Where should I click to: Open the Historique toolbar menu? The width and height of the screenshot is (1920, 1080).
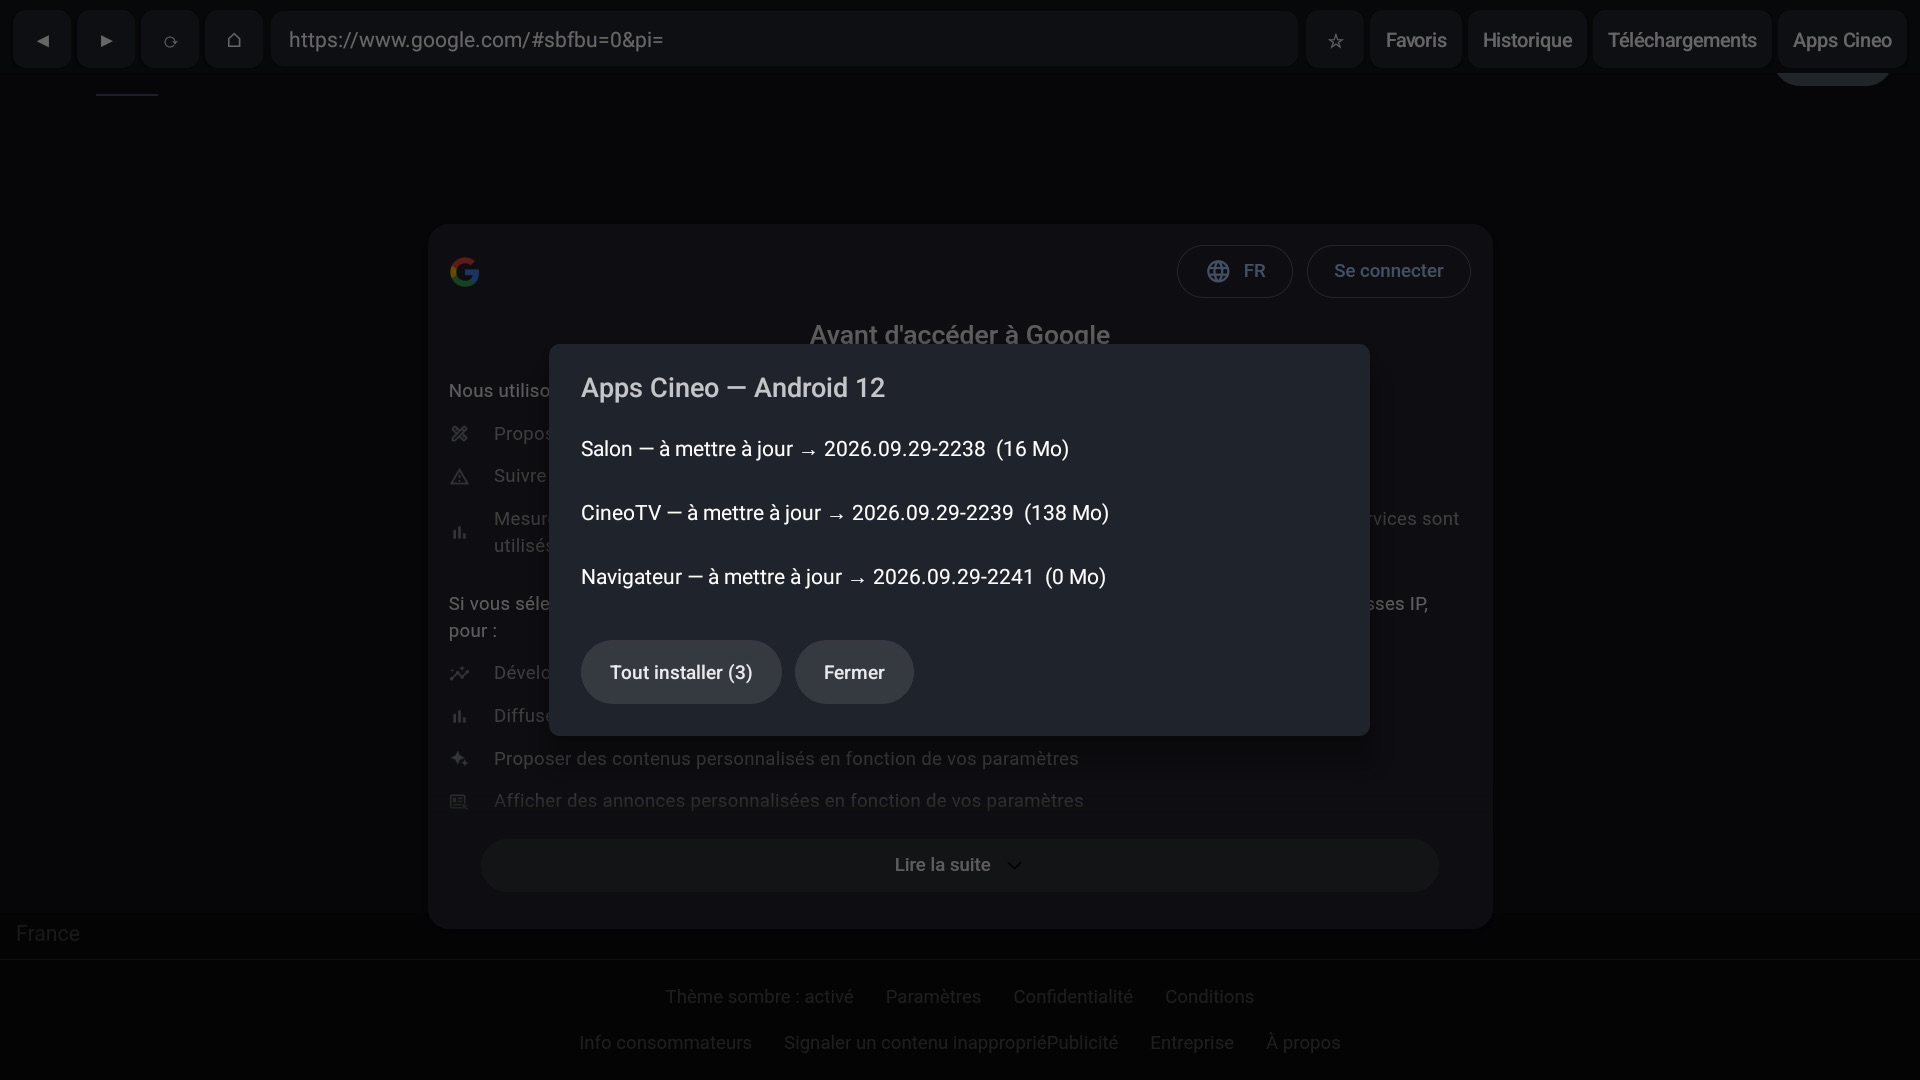1527,40
